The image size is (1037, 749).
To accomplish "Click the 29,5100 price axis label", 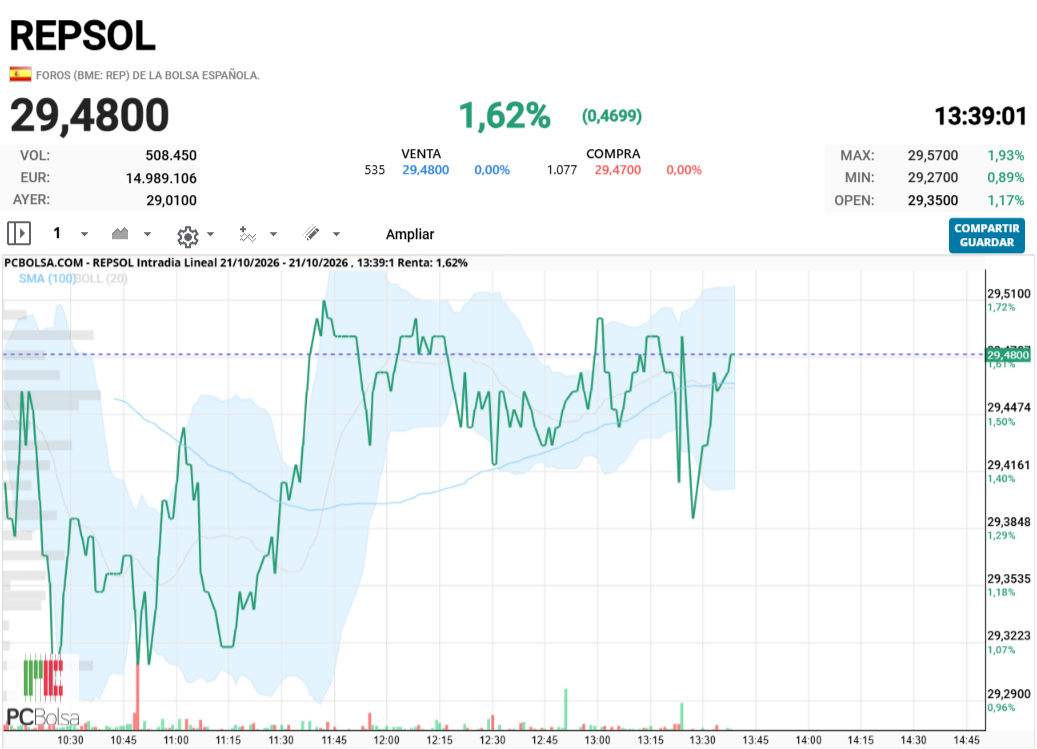I will pos(1009,294).
